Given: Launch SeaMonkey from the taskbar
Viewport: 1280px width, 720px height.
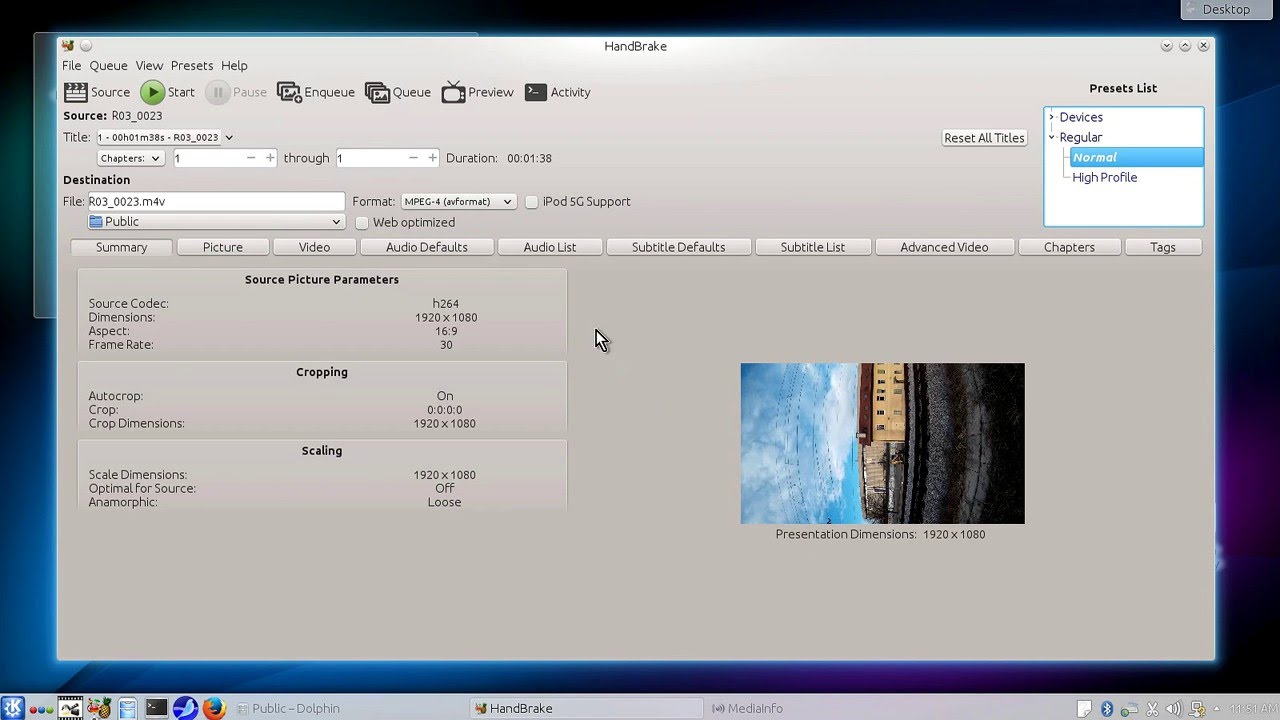Looking at the screenshot, I should tap(185, 708).
